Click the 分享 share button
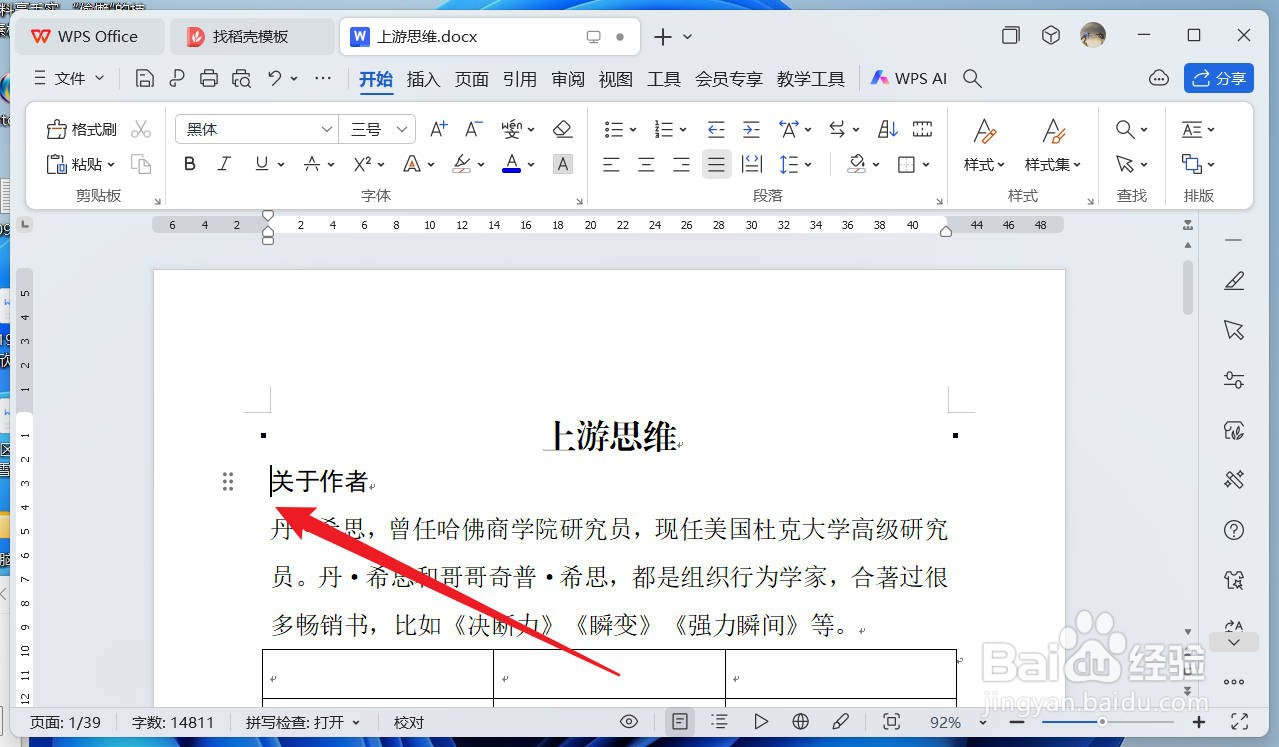Screen dimensions: 1279x747 [x=1219, y=78]
